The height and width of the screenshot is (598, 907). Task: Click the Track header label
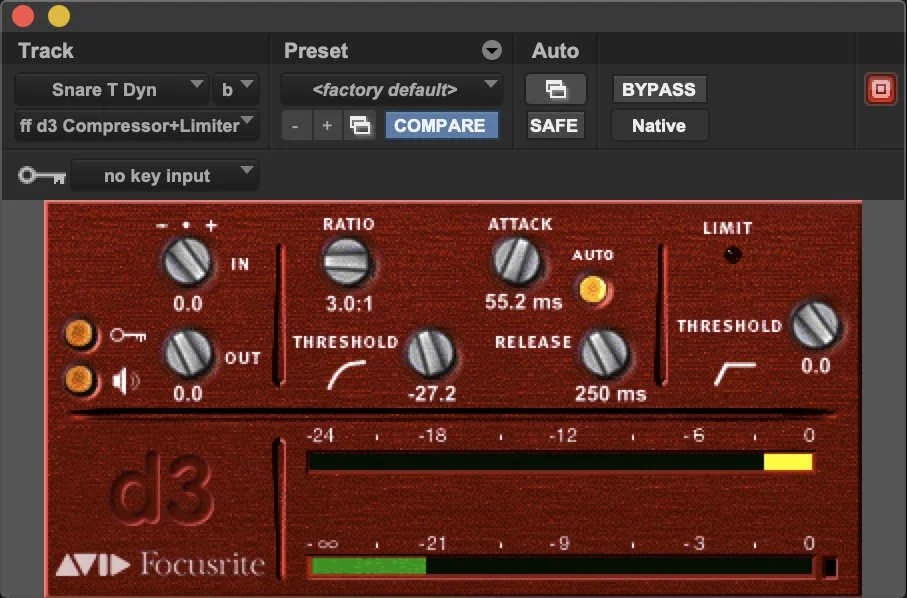[x=46, y=51]
